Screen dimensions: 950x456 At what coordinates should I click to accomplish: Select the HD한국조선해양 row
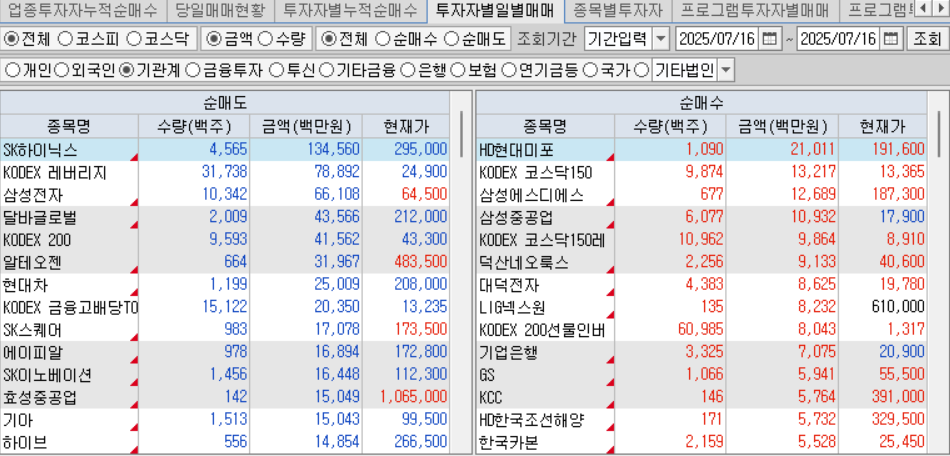click(702, 421)
